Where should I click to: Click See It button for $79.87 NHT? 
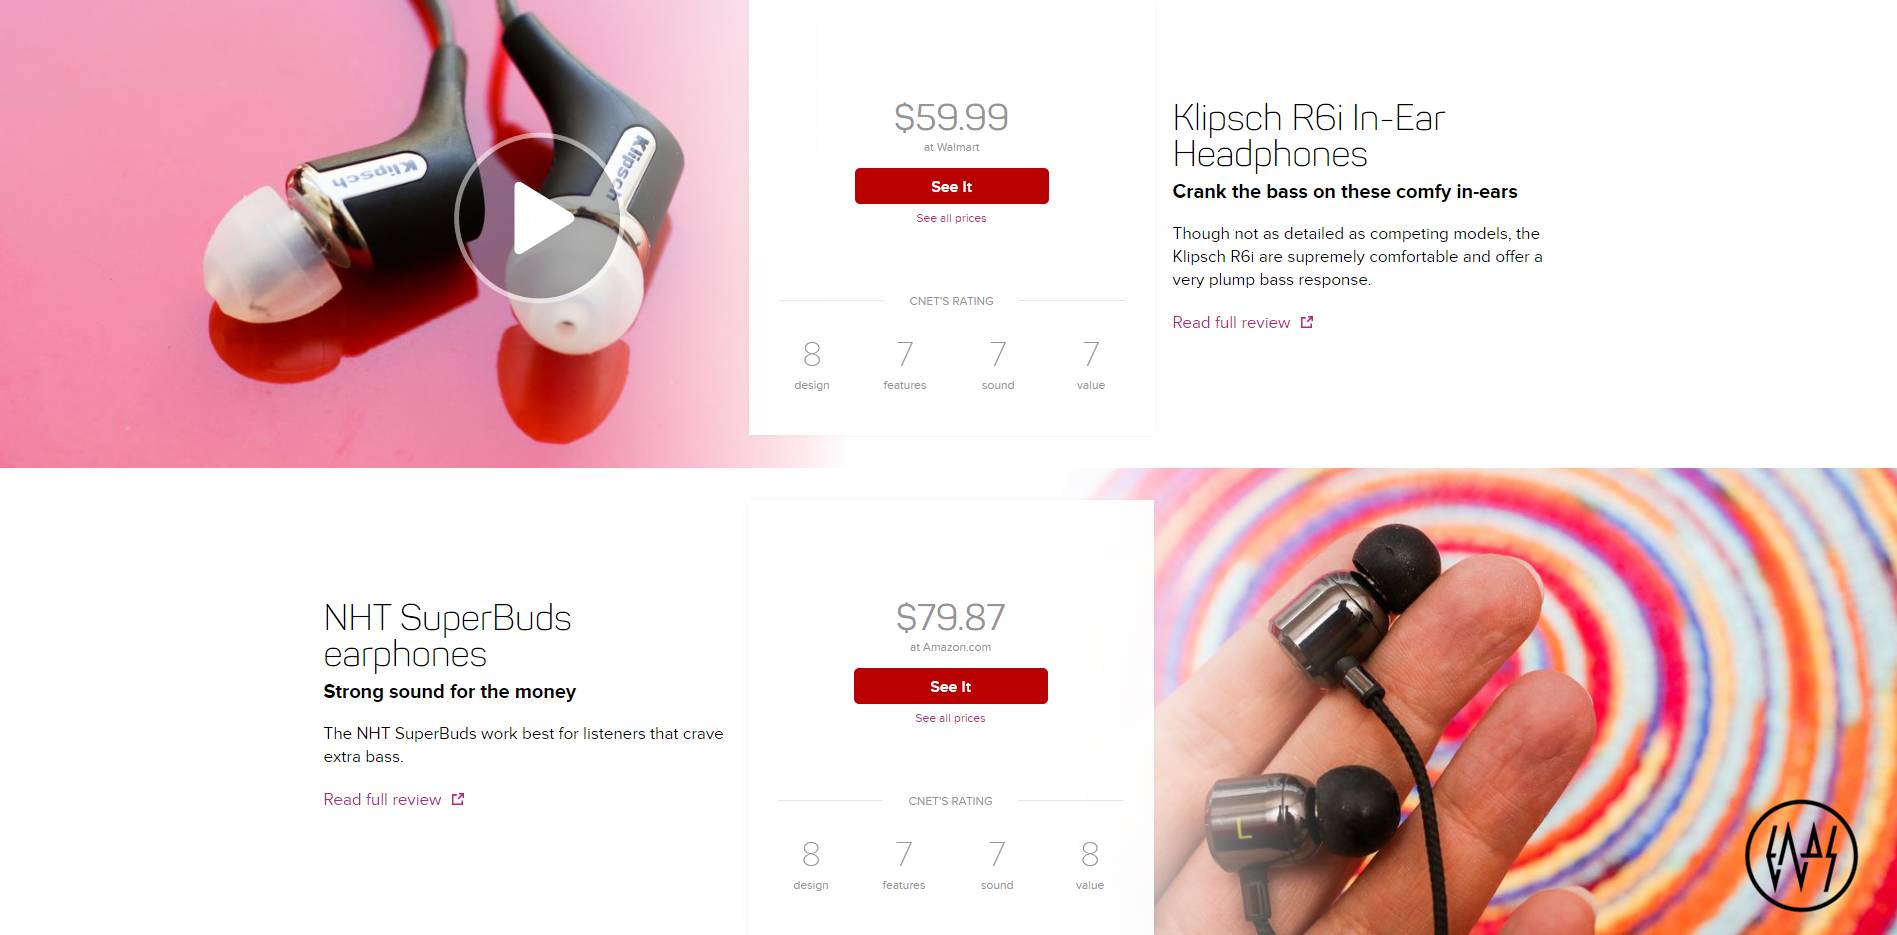coord(950,686)
